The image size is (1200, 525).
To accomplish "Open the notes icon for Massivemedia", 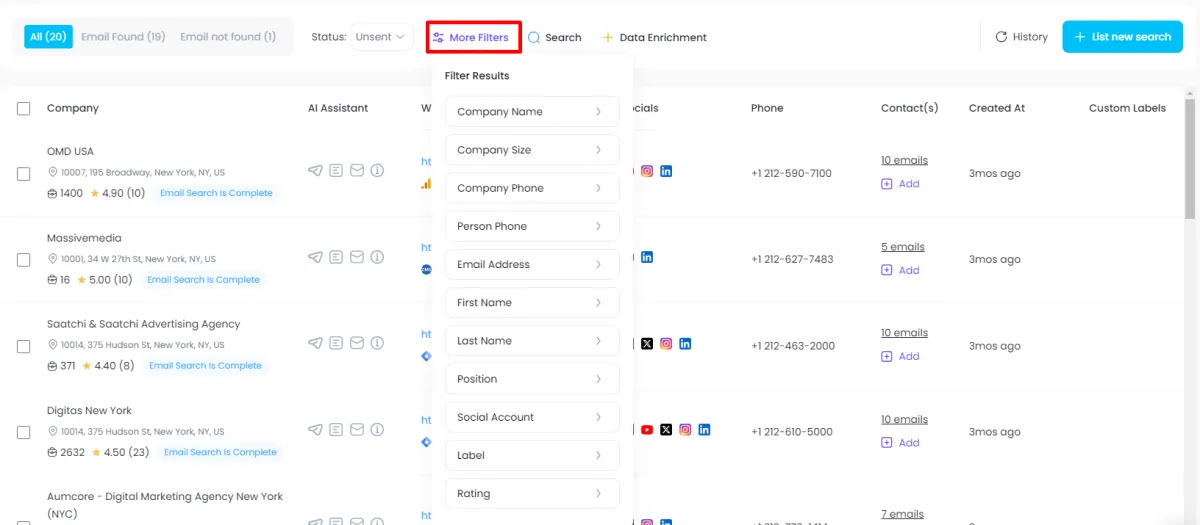I will click(337, 257).
